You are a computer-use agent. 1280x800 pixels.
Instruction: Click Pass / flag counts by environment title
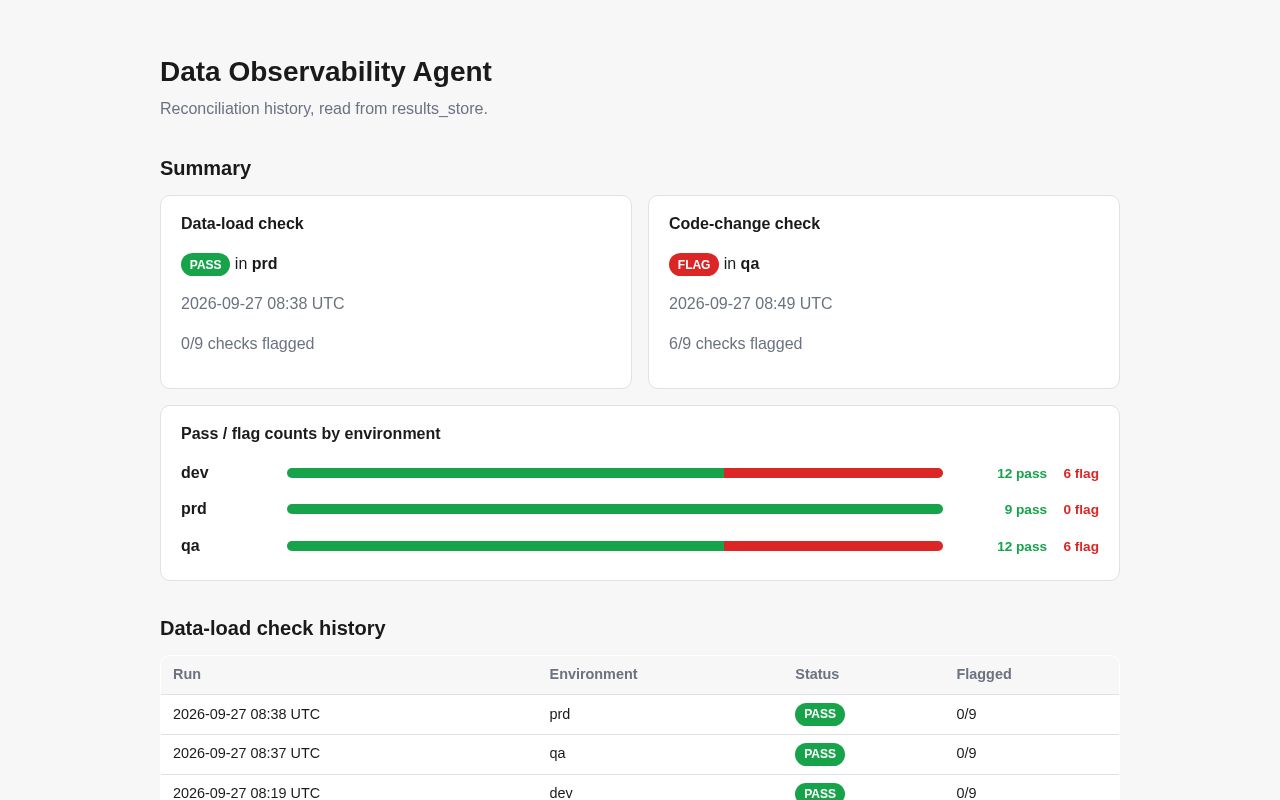[311, 434]
